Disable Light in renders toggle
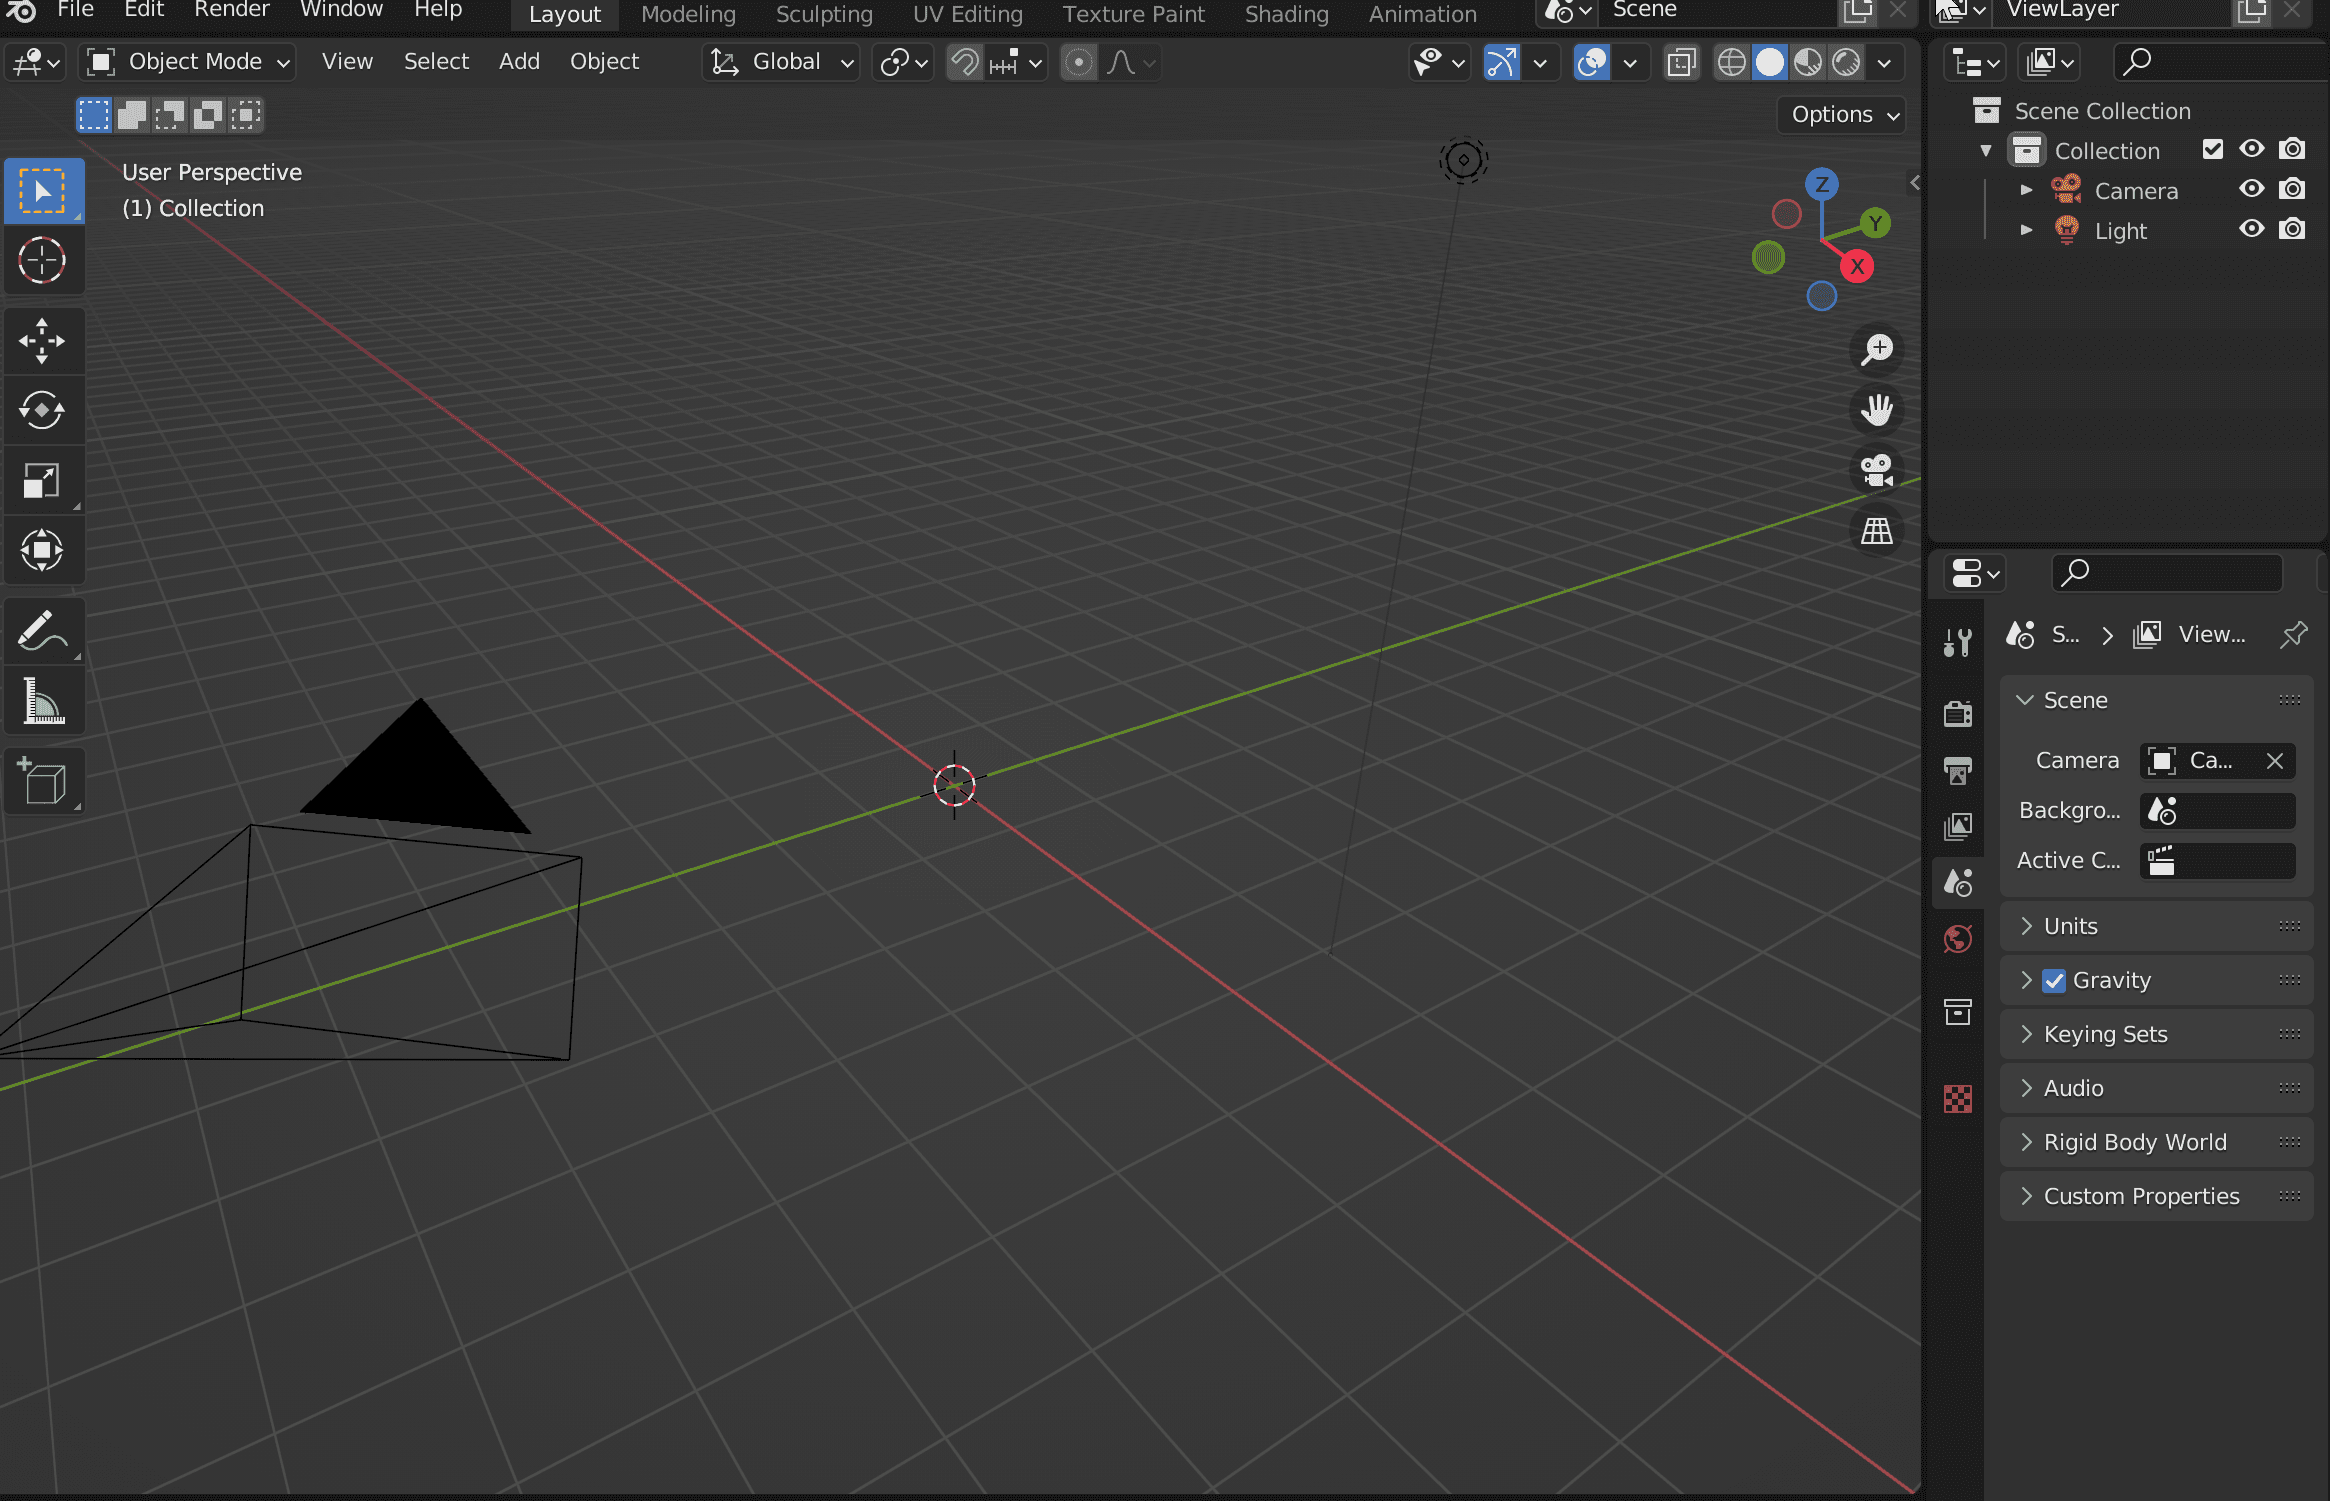The height and width of the screenshot is (1501, 2330). pyautogui.click(x=2292, y=229)
